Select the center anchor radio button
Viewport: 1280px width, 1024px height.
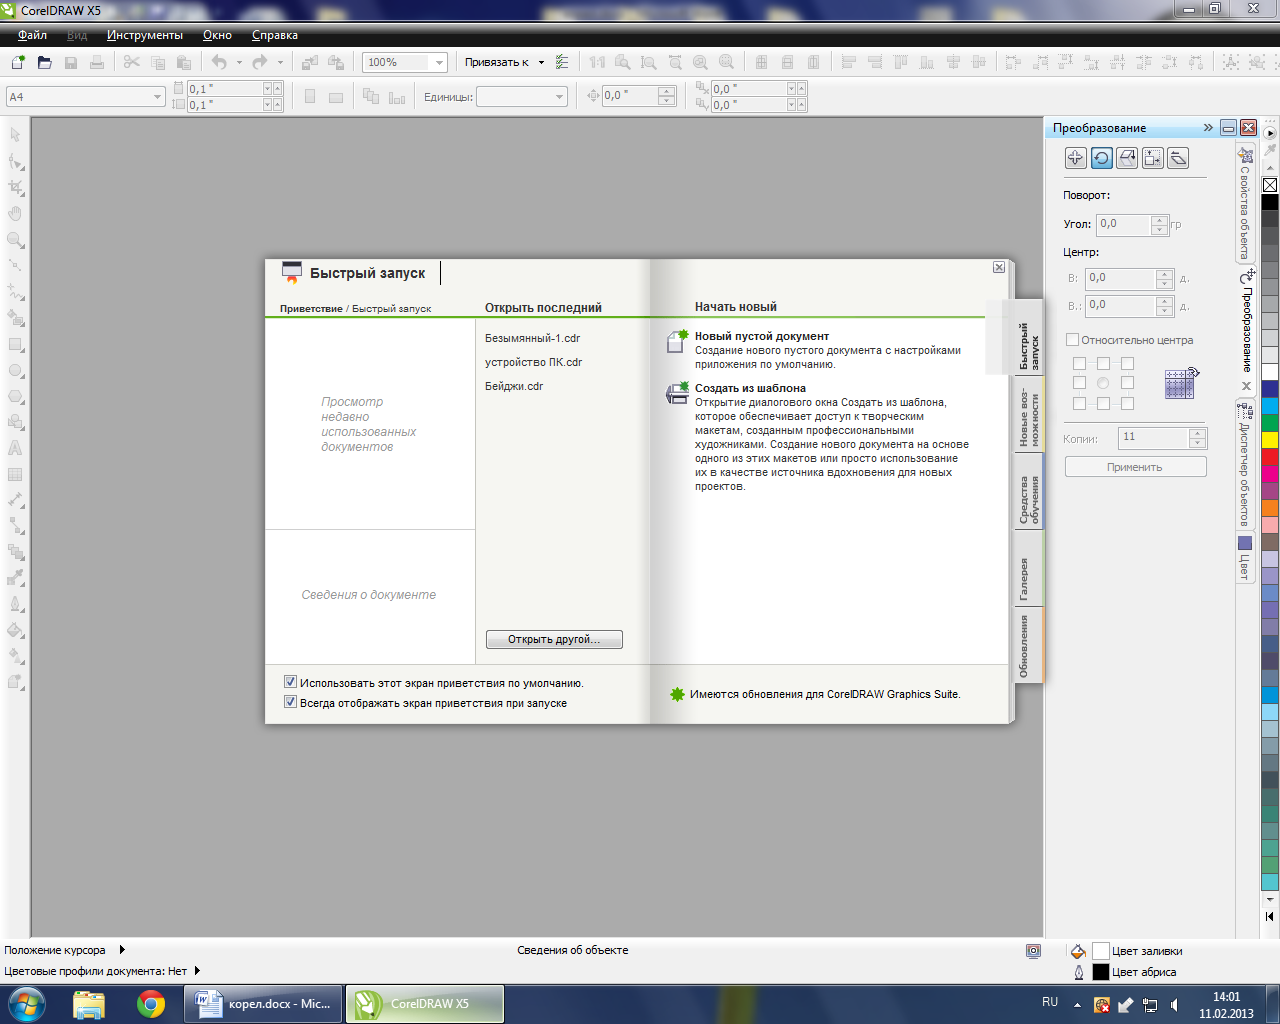[x=1103, y=383]
